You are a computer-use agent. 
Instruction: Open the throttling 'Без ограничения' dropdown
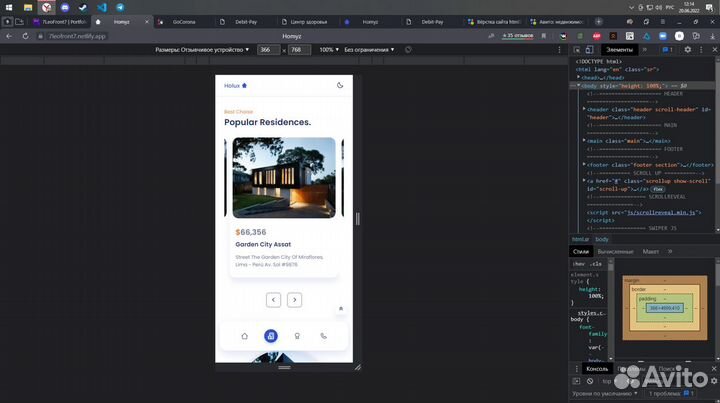(369, 49)
